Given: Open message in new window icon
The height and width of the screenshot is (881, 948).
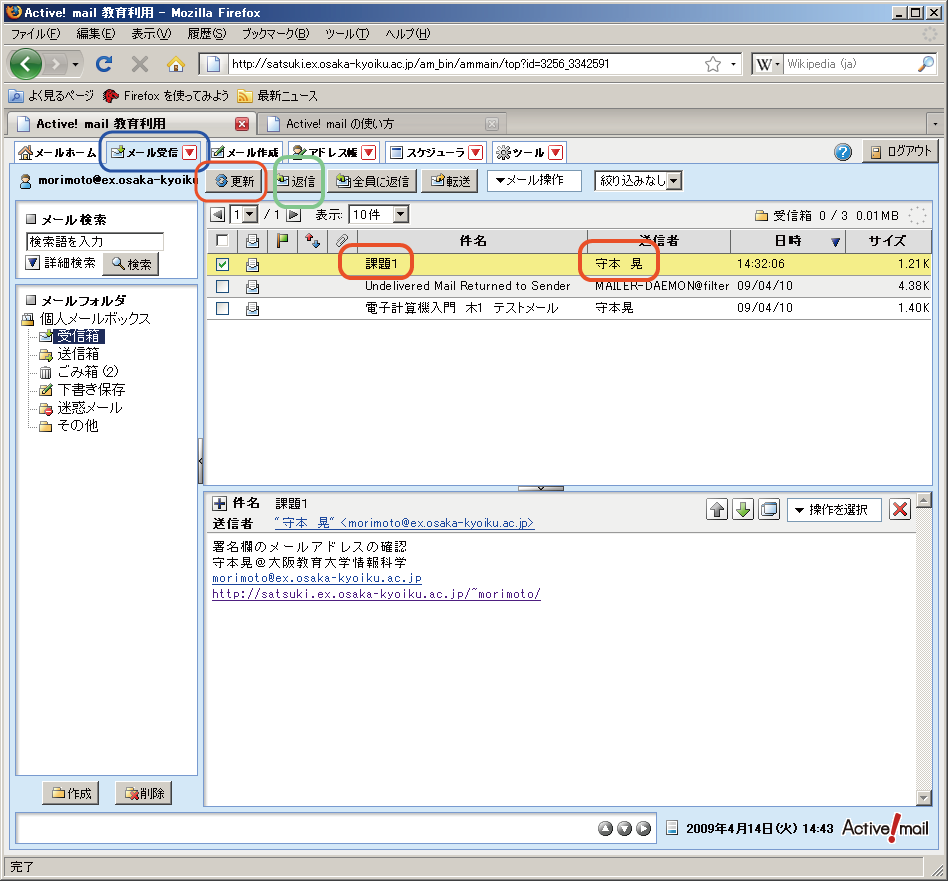Looking at the screenshot, I should point(769,509).
